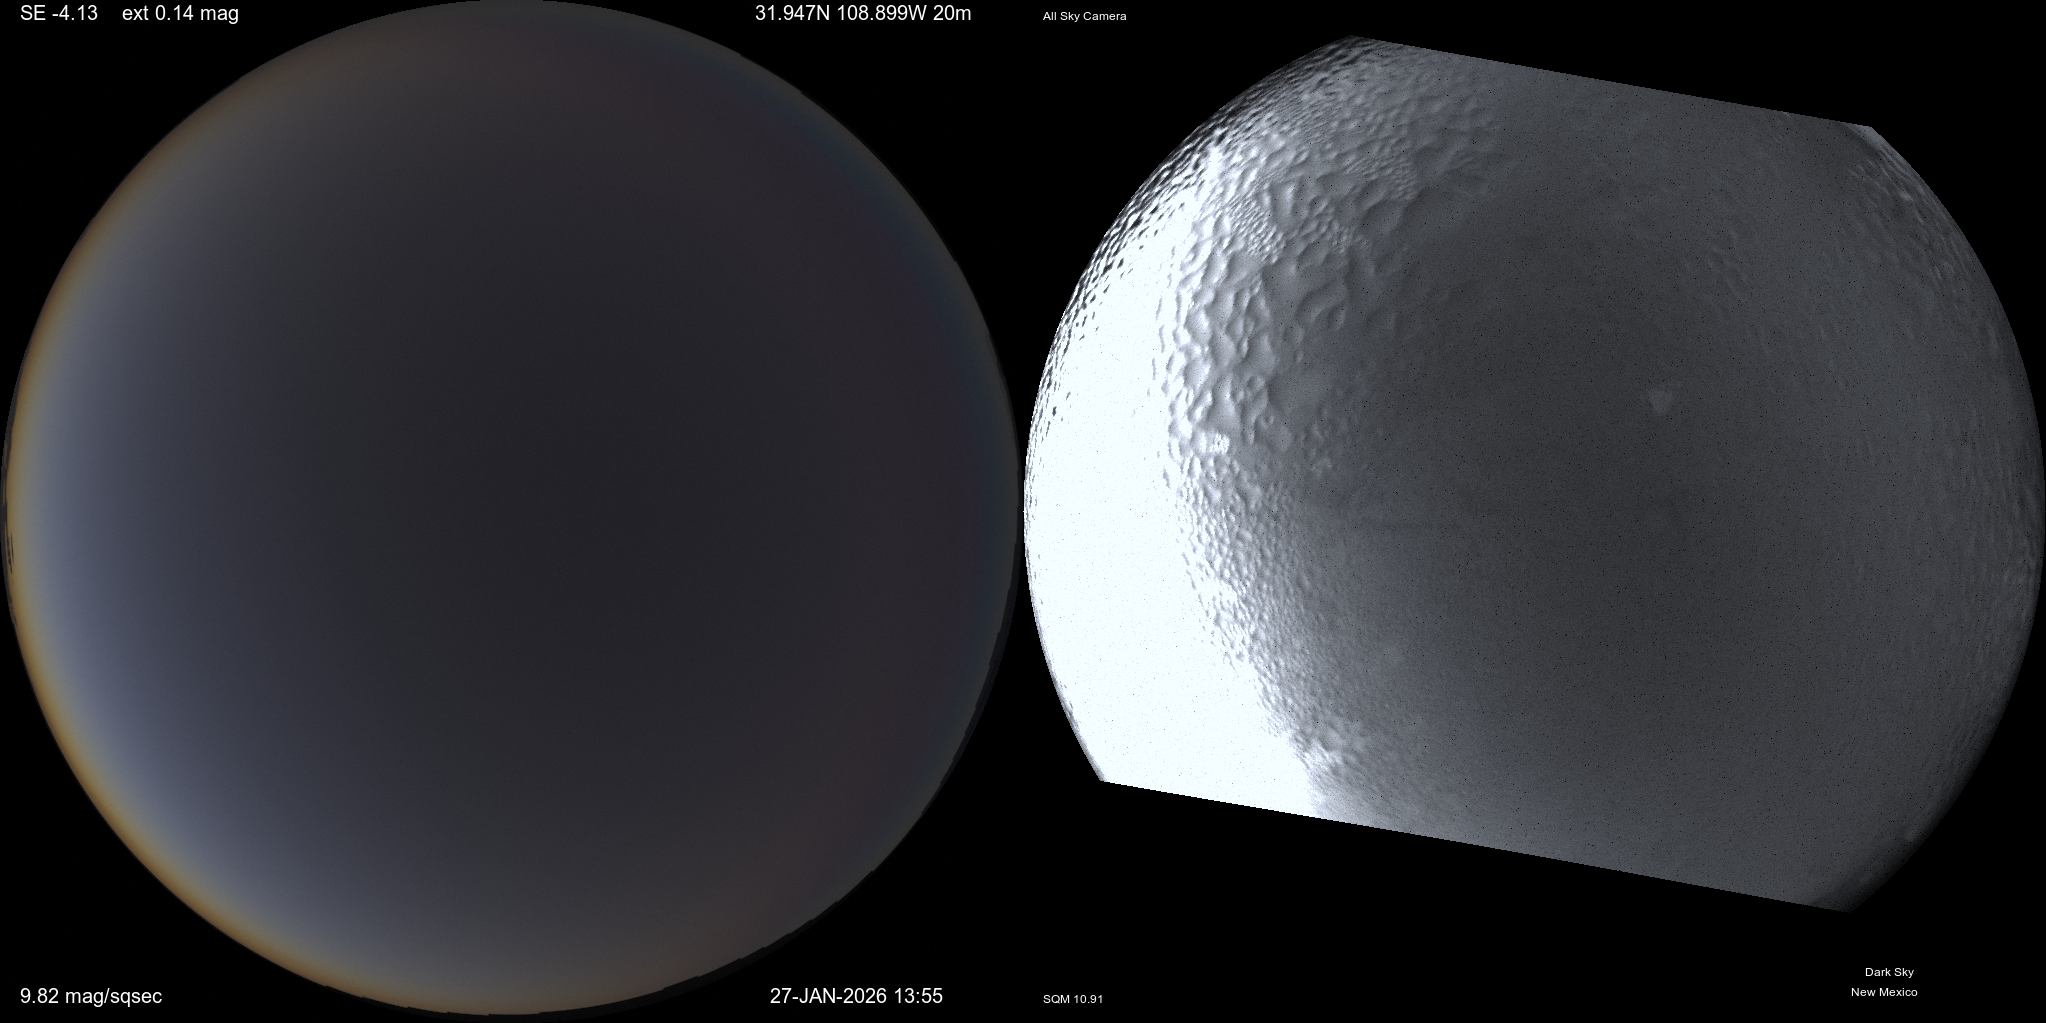Image resolution: width=2046 pixels, height=1023 pixels.
Task: Click the small light blemish in camera image
Action: pyautogui.click(x=1660, y=400)
